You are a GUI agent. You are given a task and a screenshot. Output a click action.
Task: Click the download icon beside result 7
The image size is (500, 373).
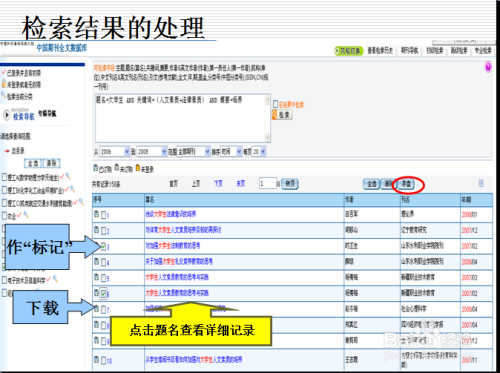(x=96, y=309)
